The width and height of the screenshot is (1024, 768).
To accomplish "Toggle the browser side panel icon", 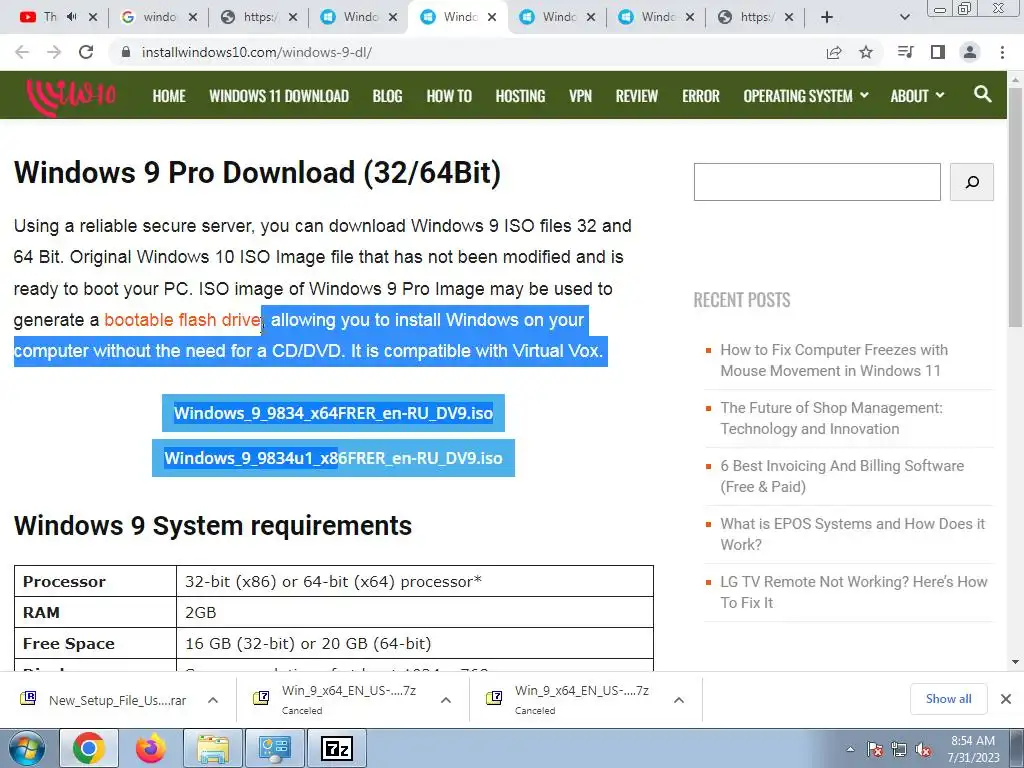I will (938, 52).
